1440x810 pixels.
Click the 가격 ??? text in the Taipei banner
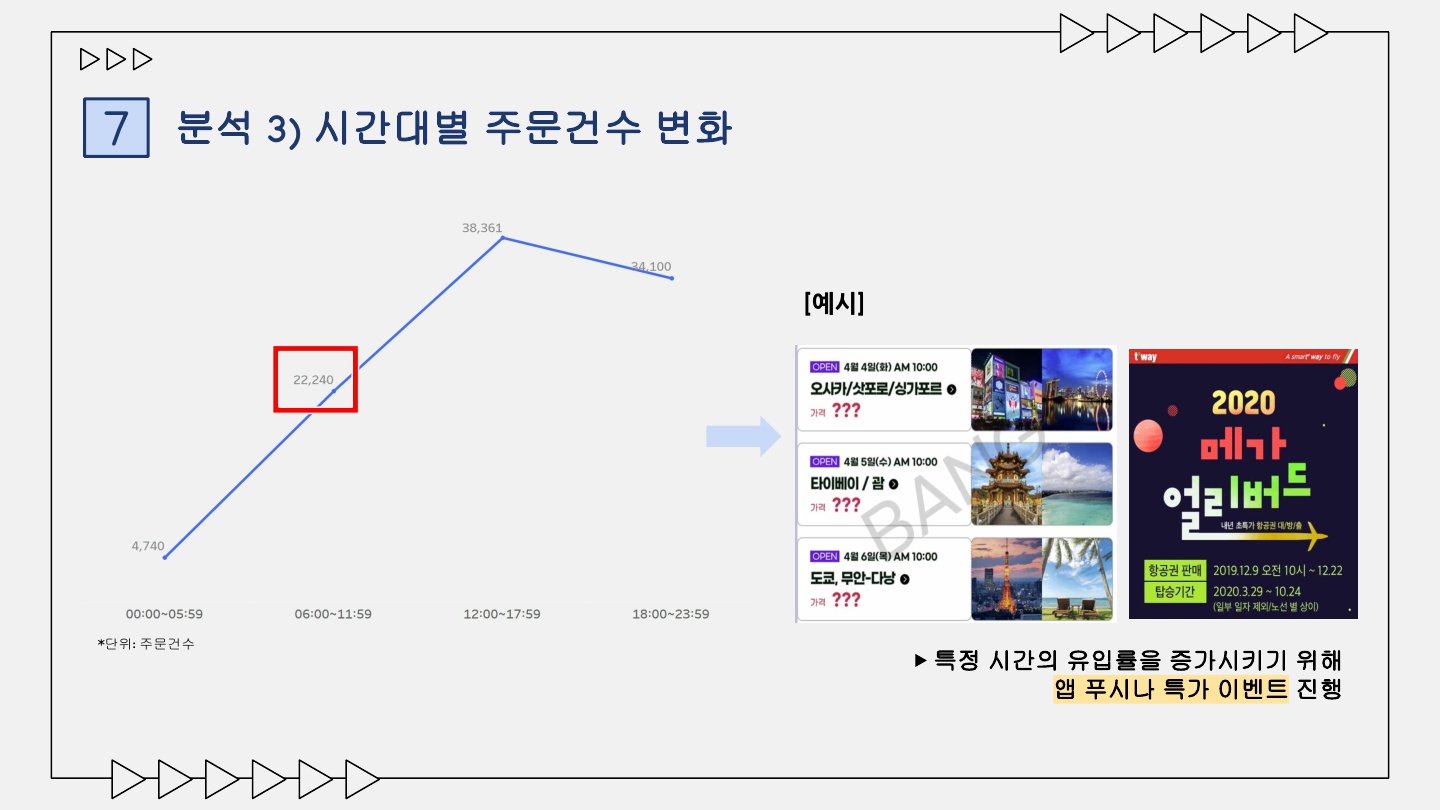[835, 506]
